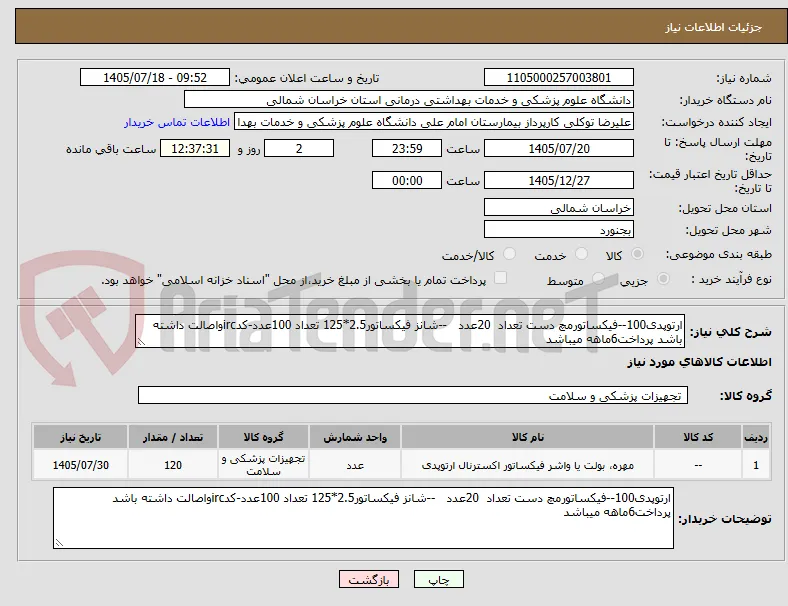Select the متوسط purchase type radio

point(598,279)
